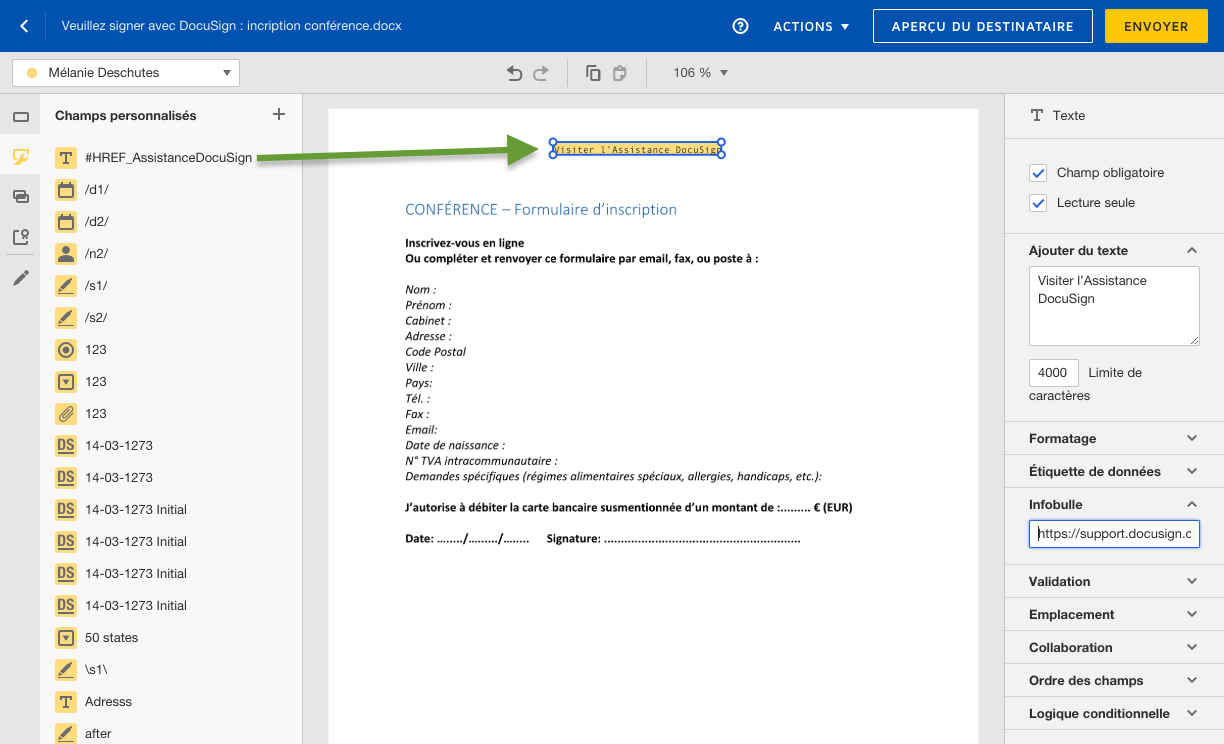Image resolution: width=1224 pixels, height=744 pixels.
Task: Click calendar icon beside /d2/
Action: click(66, 222)
